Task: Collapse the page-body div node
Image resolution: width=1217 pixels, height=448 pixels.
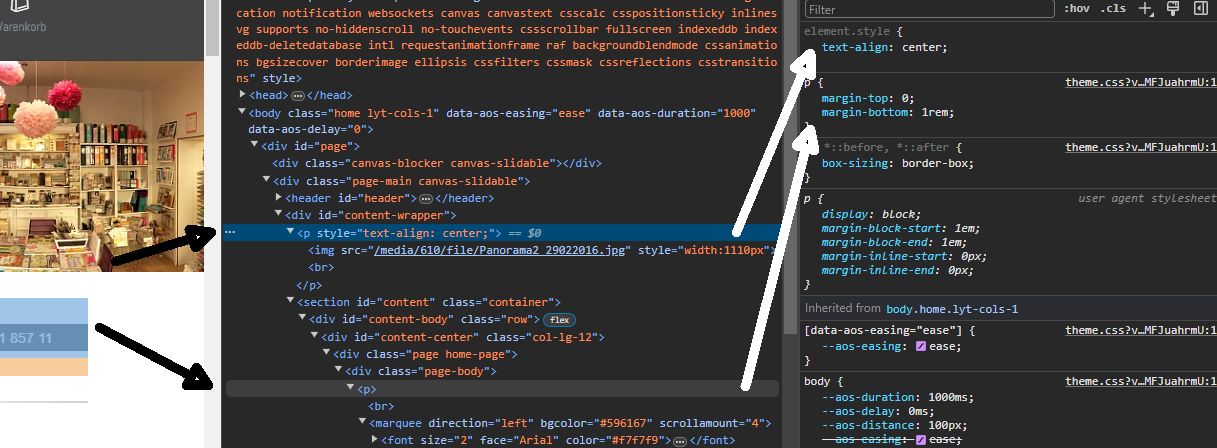Action: point(338,371)
